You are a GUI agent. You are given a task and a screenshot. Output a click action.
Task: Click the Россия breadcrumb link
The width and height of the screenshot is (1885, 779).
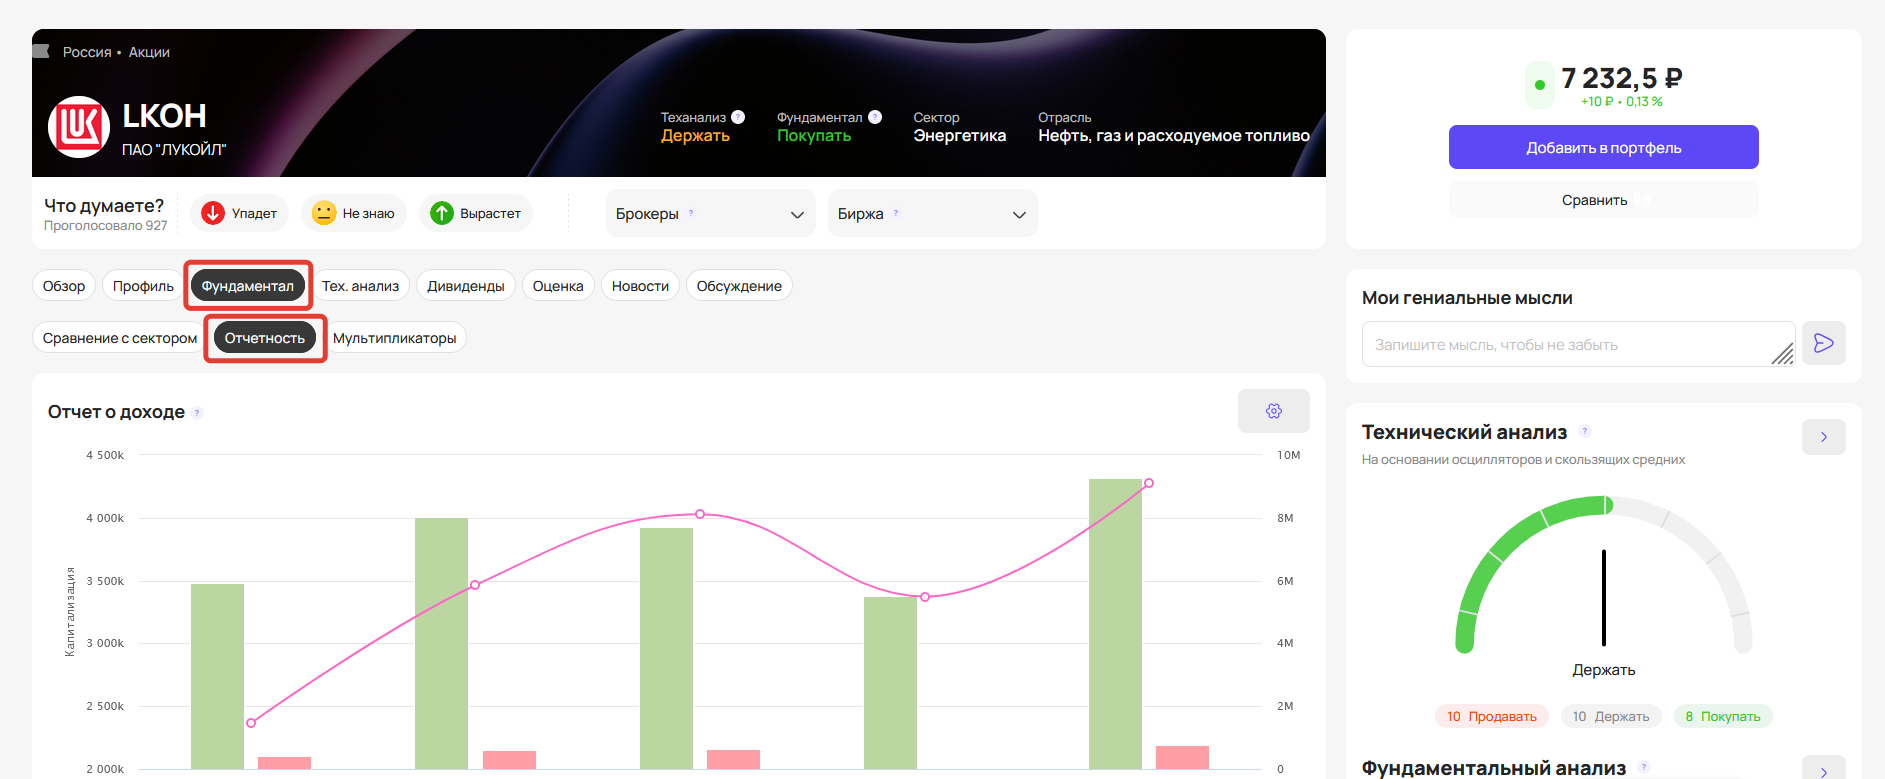coord(87,52)
